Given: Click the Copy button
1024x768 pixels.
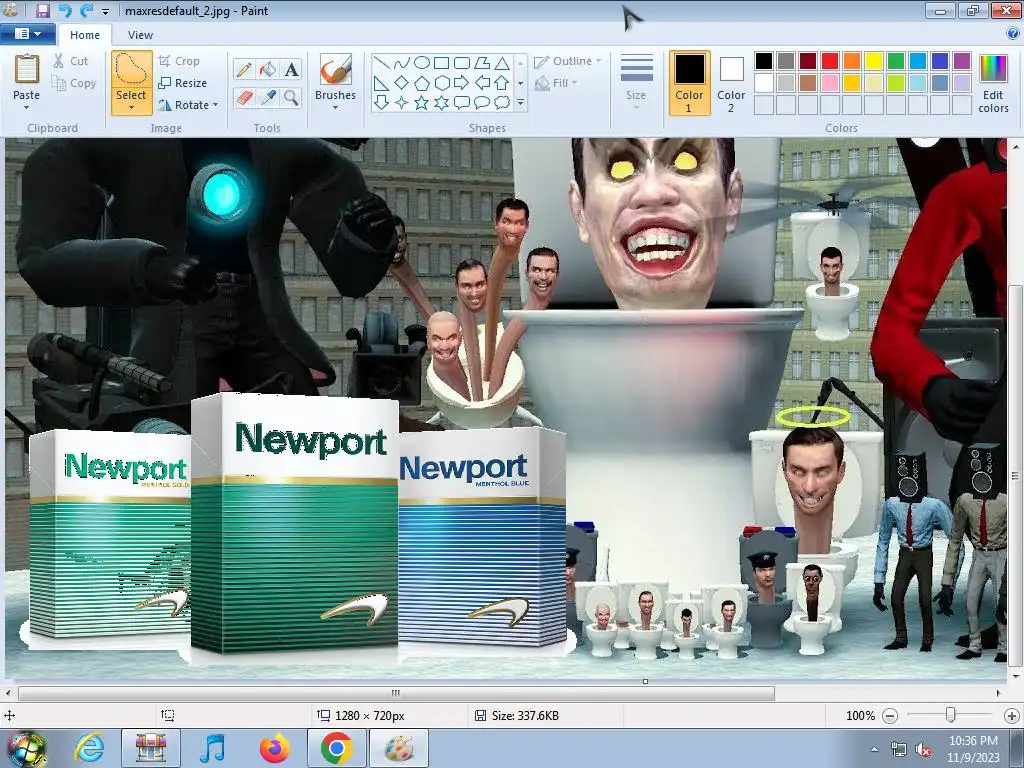Looking at the screenshot, I should [x=73, y=84].
